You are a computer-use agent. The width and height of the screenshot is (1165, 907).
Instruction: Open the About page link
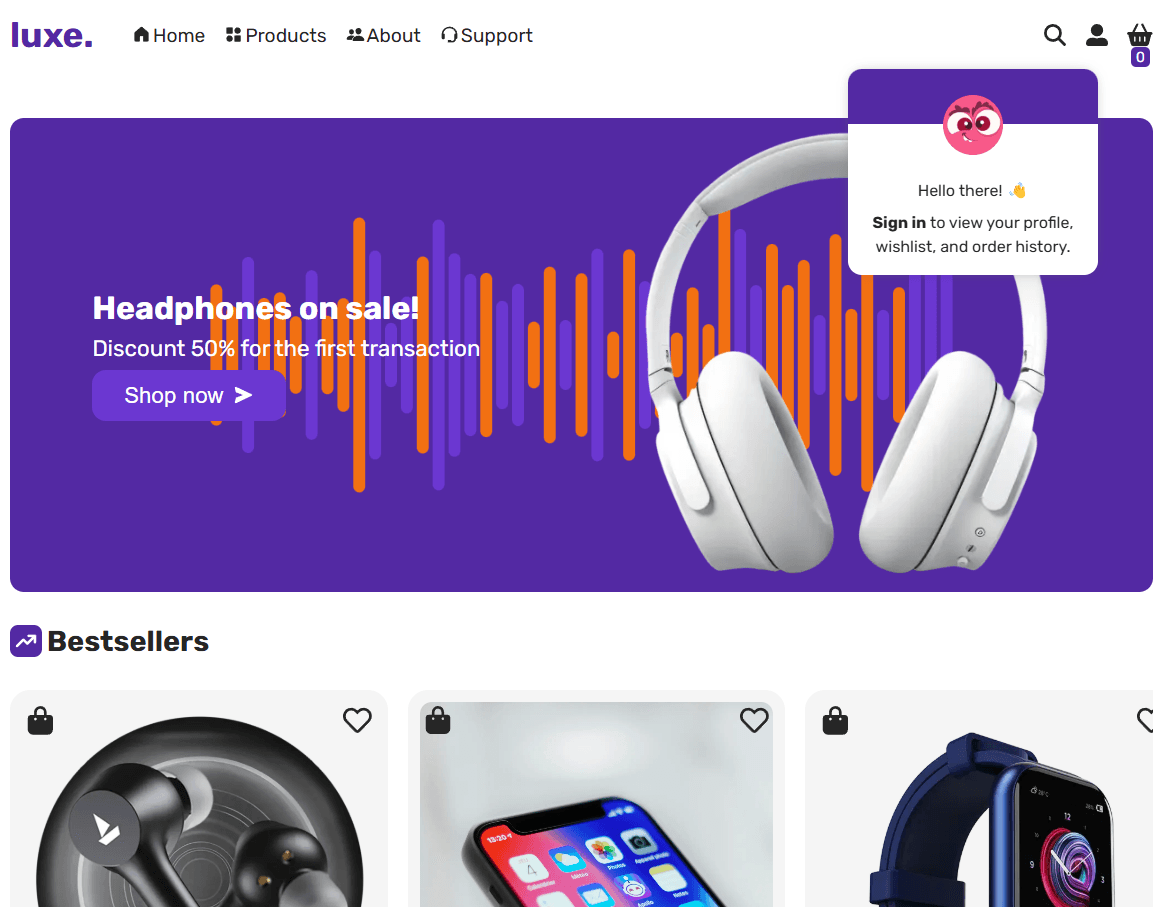pos(383,36)
